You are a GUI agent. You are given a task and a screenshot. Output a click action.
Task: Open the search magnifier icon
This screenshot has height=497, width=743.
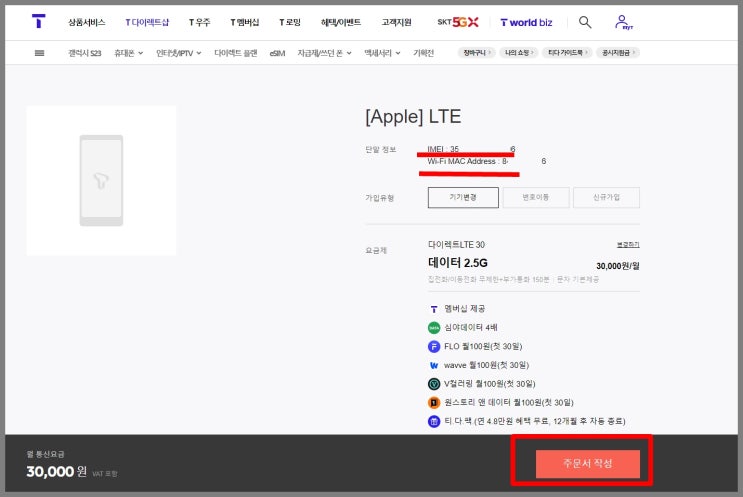tap(585, 22)
